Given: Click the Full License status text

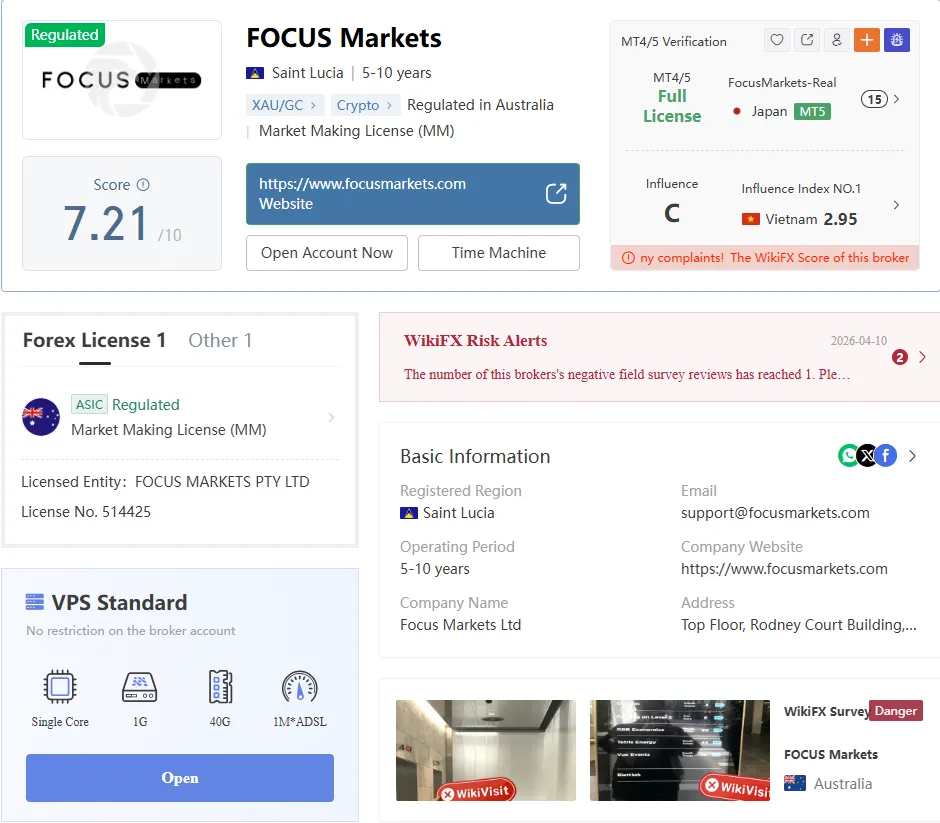Looking at the screenshot, I should point(672,106).
